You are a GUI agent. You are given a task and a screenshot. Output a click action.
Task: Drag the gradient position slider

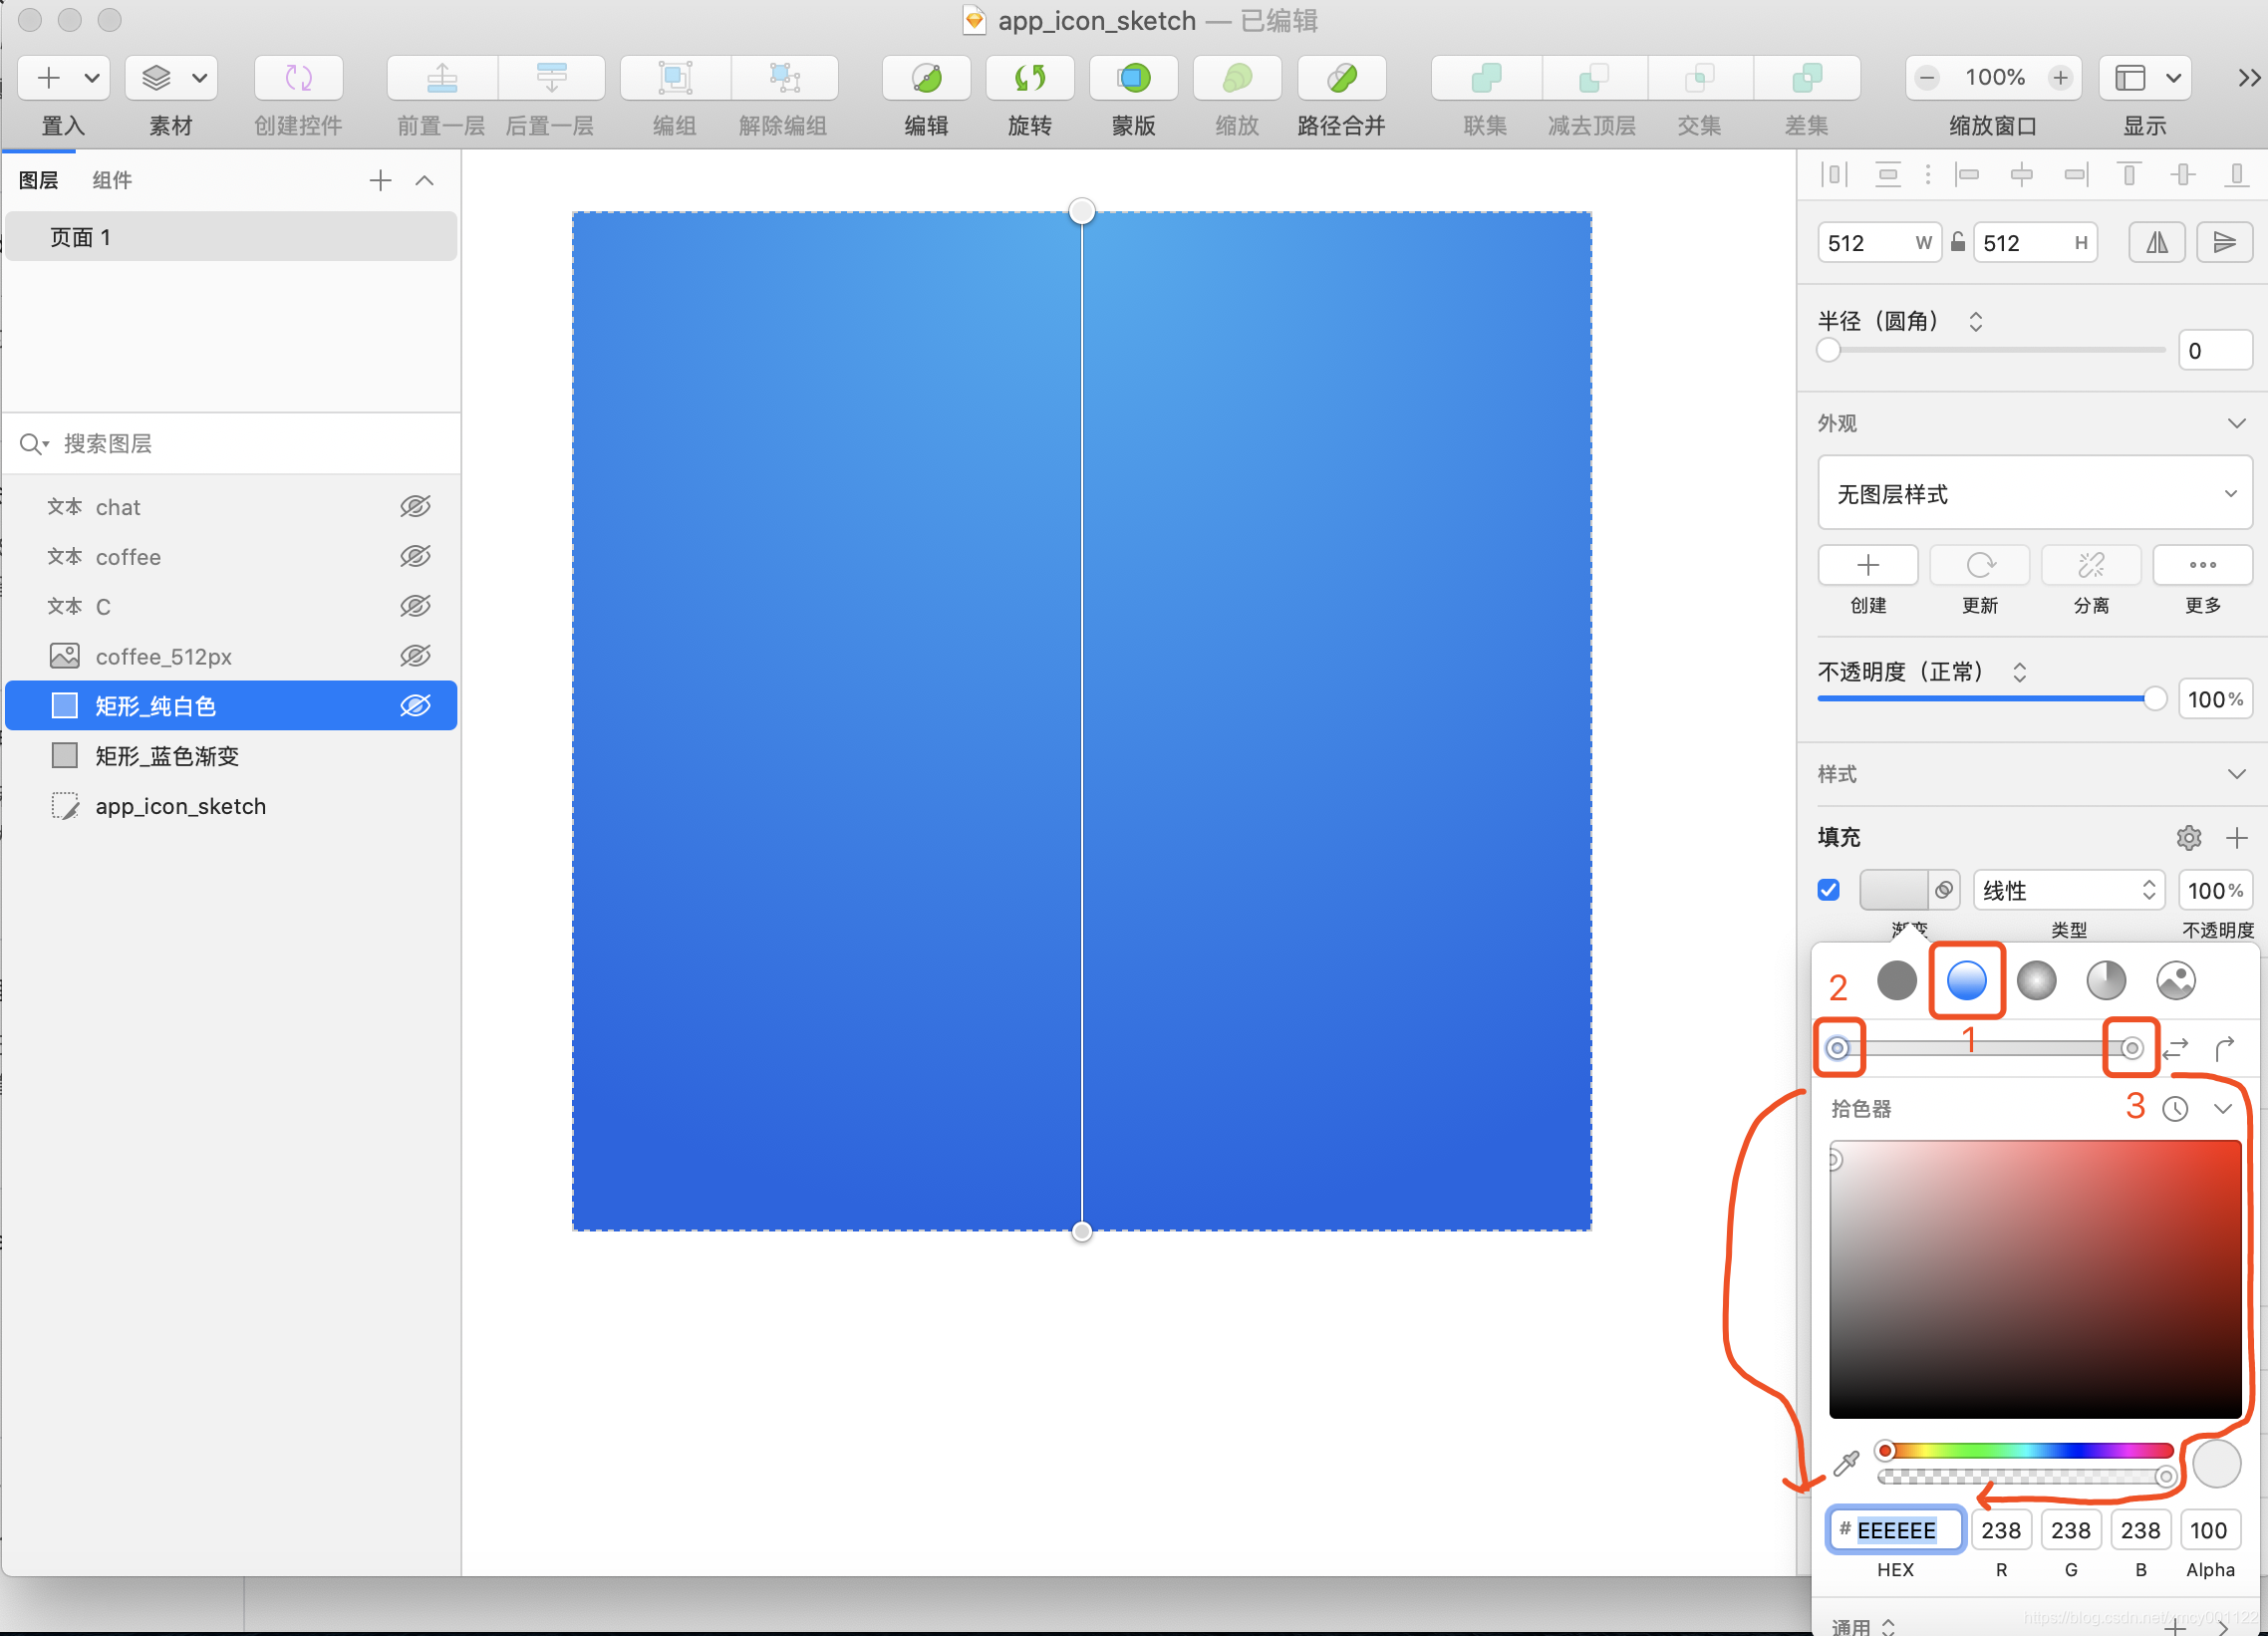[x=1988, y=1048]
